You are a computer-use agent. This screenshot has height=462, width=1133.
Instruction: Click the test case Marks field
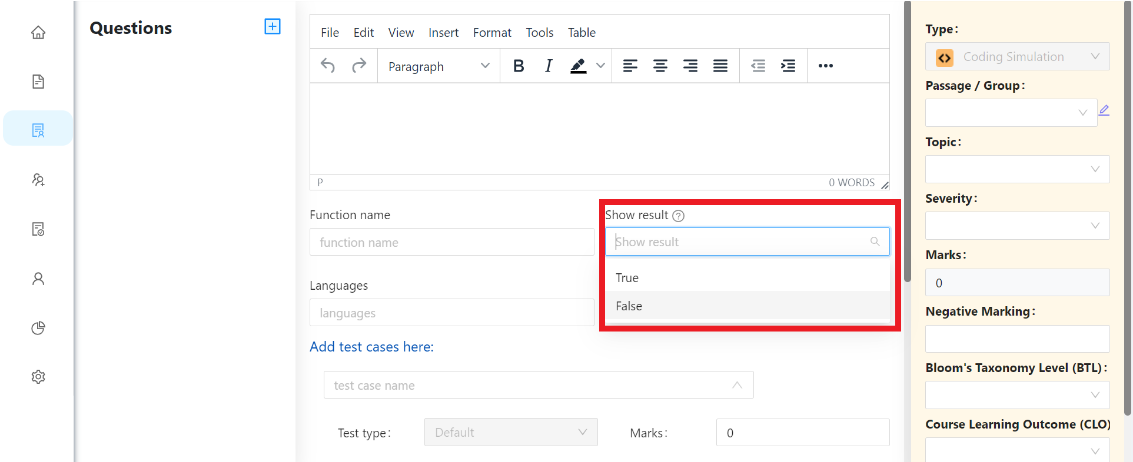pos(803,432)
